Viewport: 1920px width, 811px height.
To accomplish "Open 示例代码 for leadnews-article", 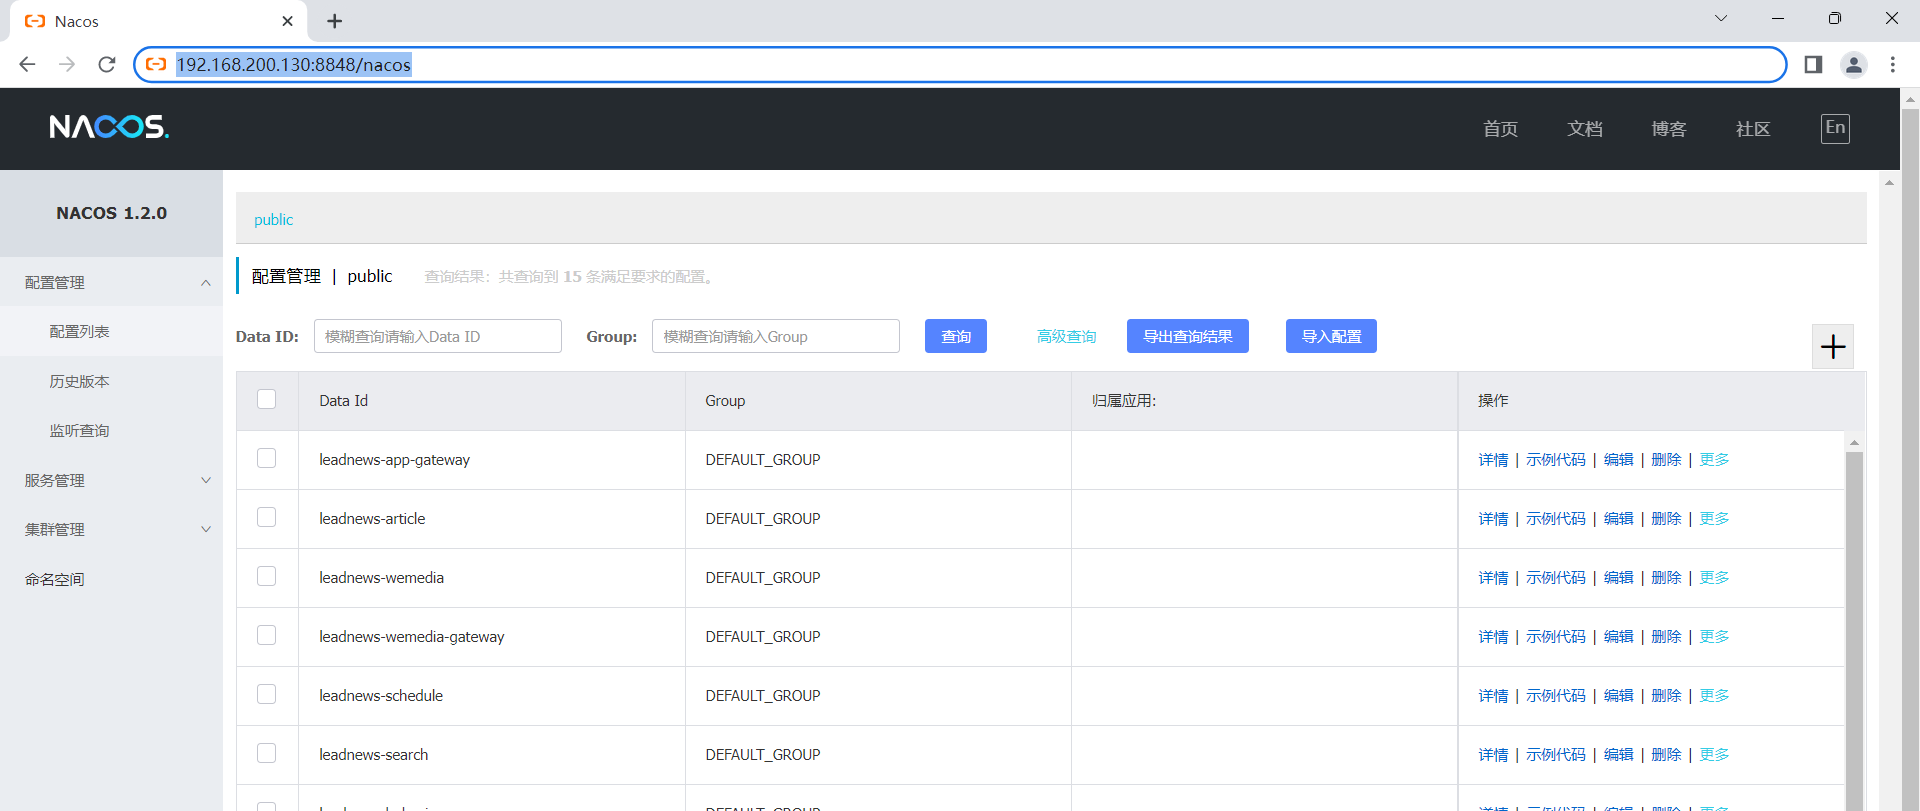I will [1555, 519].
